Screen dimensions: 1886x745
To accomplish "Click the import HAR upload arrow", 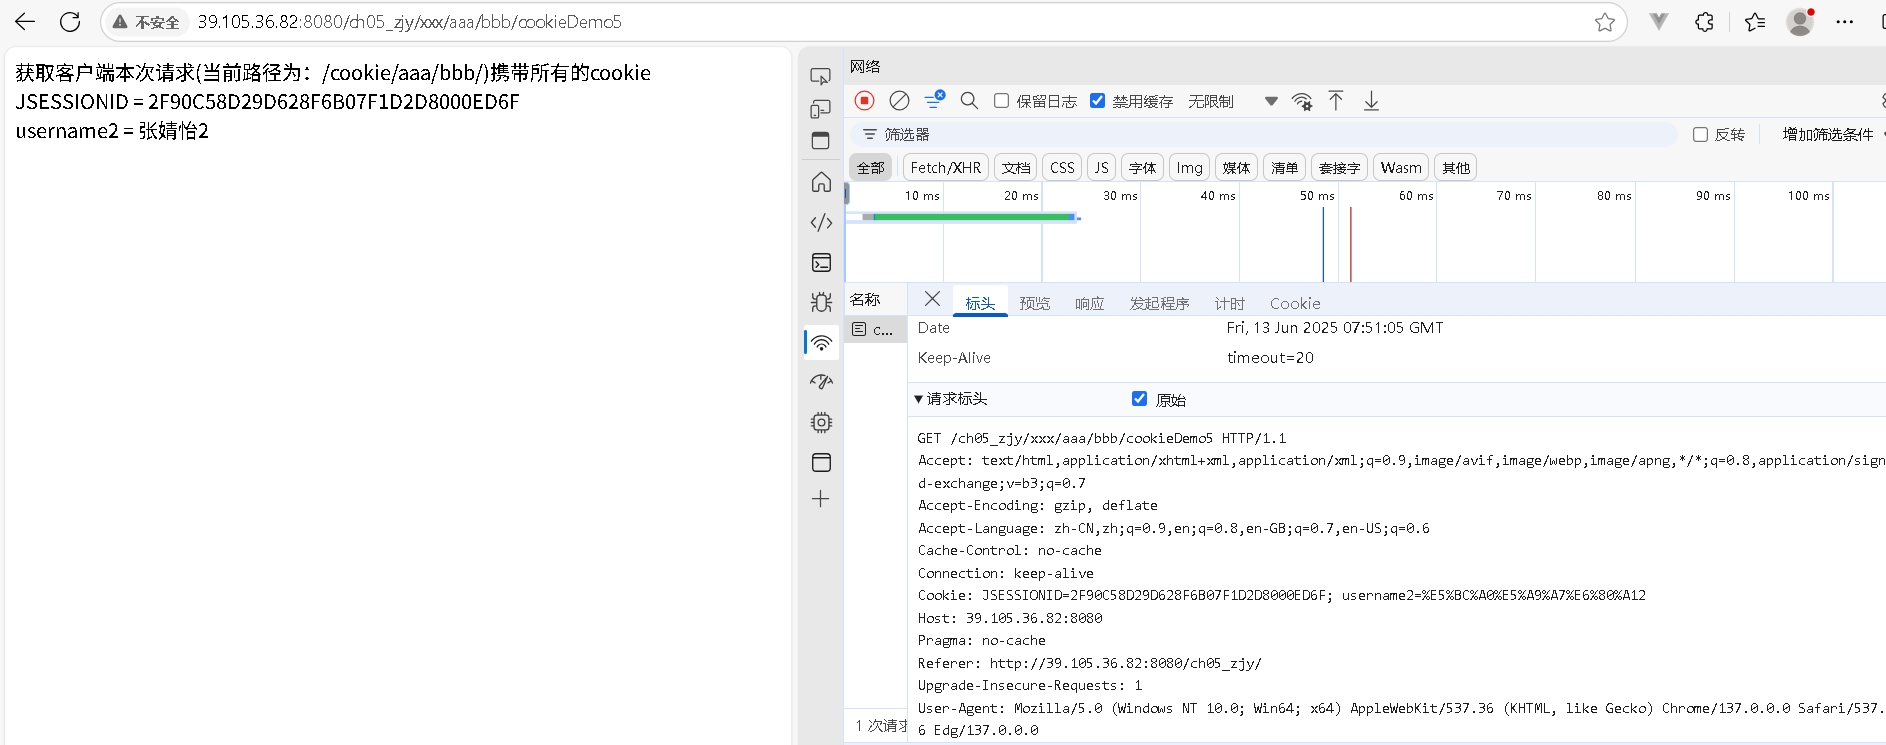I will tap(1336, 101).
